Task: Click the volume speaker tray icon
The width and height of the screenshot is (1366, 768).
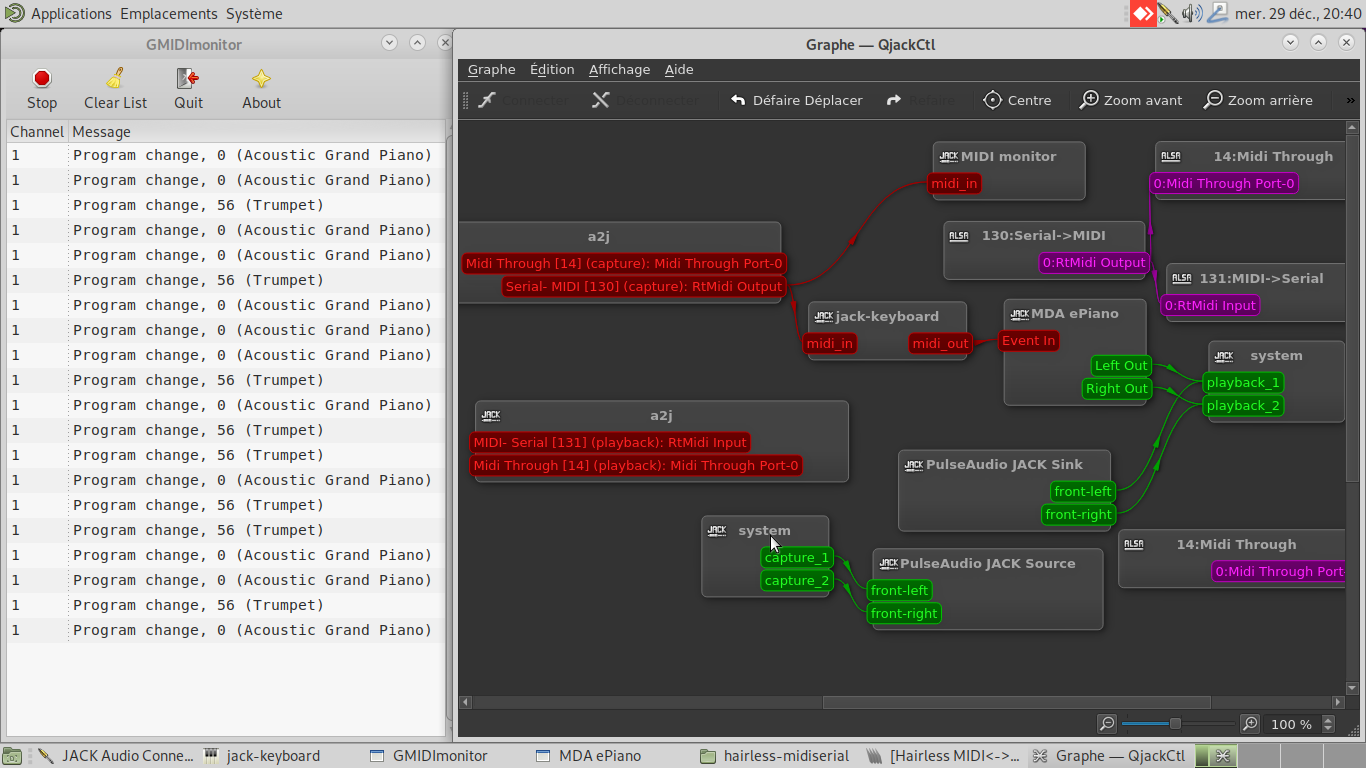Action: point(1192,14)
